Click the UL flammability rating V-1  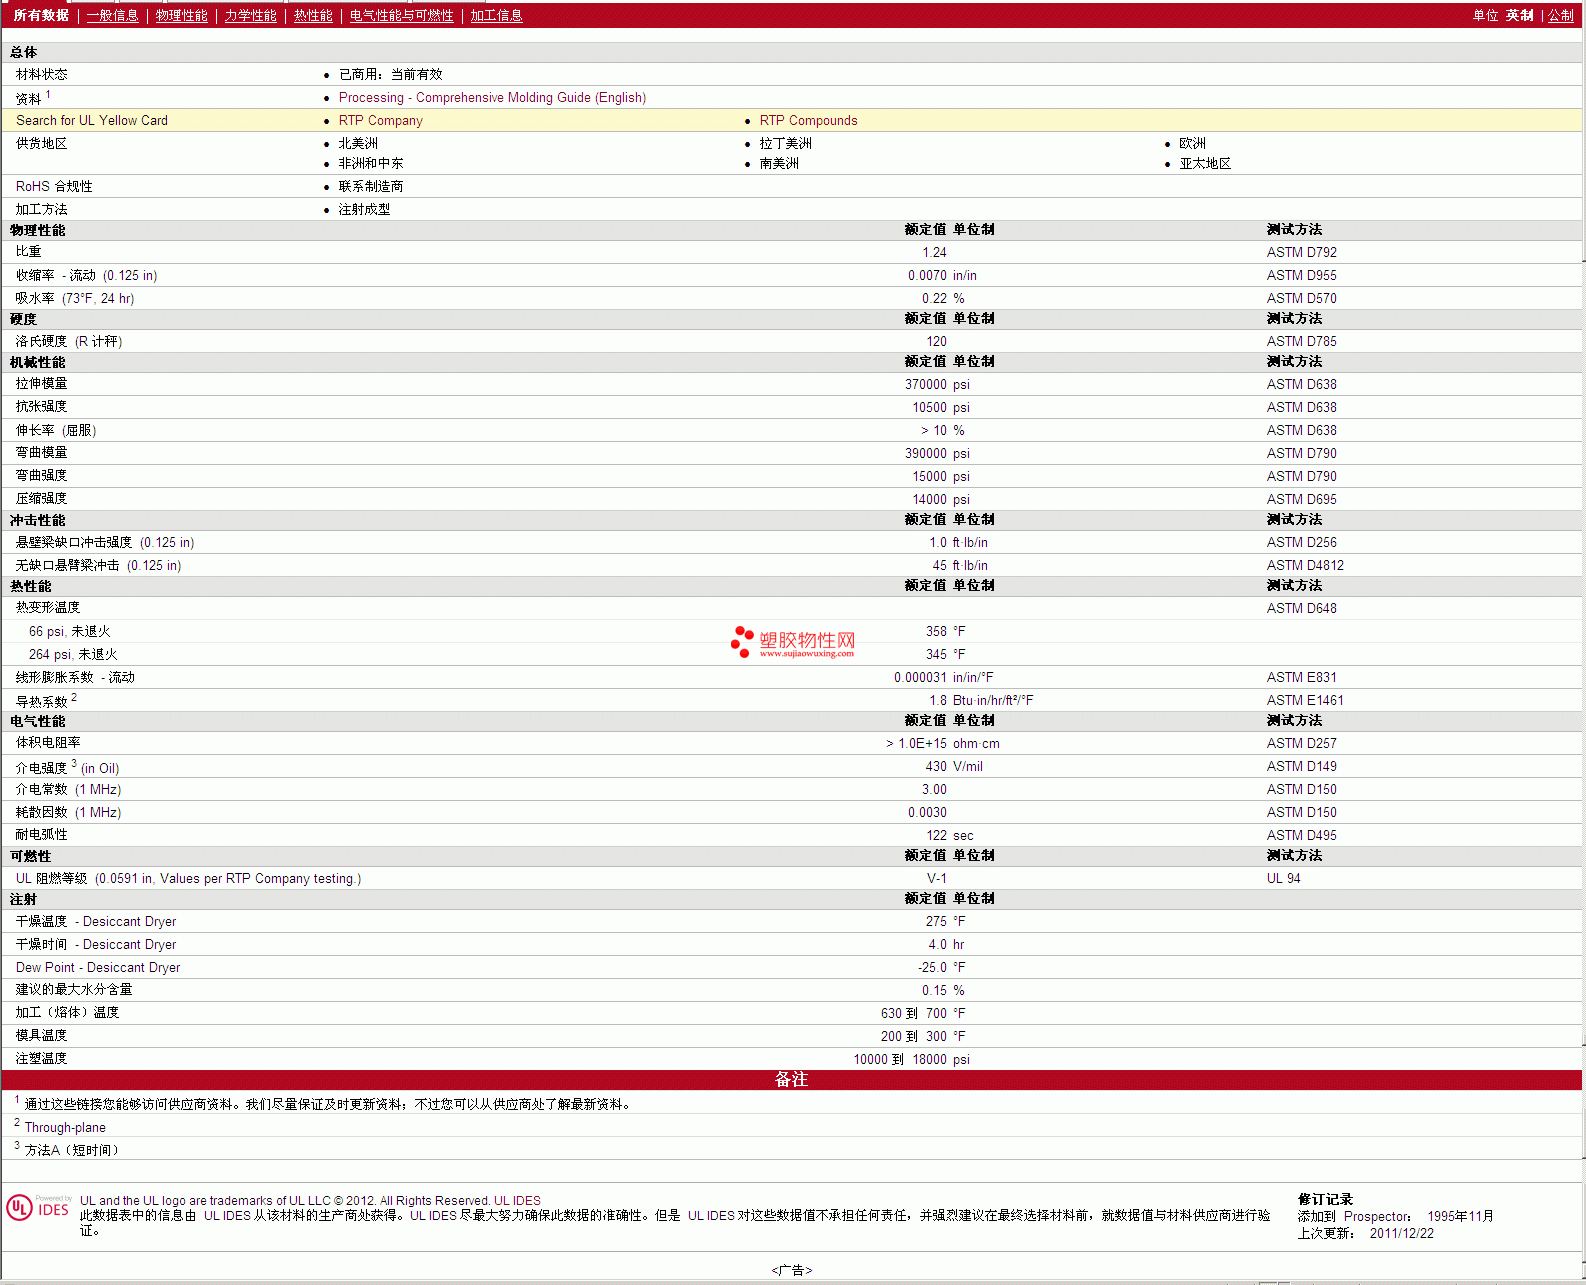click(x=937, y=879)
